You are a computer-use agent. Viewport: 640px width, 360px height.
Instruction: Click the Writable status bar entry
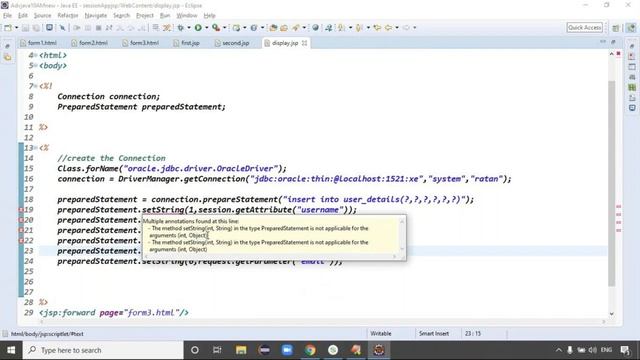coord(380,333)
